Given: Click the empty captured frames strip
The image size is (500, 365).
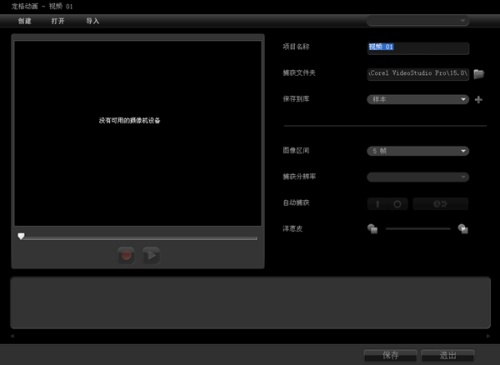Looking at the screenshot, I should click(x=250, y=303).
